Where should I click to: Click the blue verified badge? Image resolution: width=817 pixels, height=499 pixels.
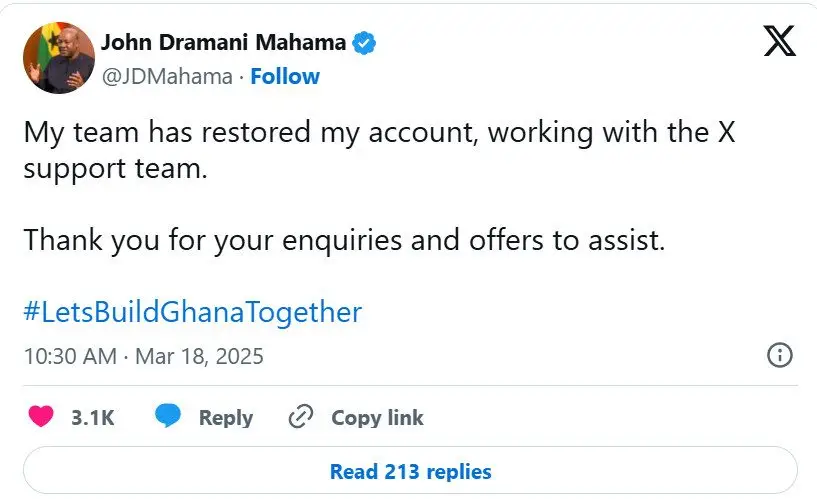pos(364,43)
